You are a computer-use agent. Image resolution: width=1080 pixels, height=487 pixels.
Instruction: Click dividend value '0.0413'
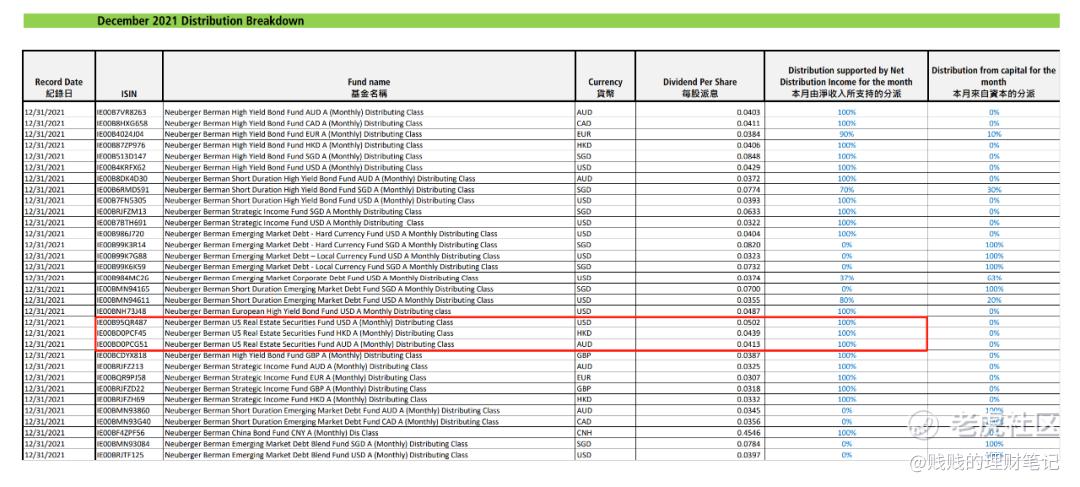coord(748,344)
